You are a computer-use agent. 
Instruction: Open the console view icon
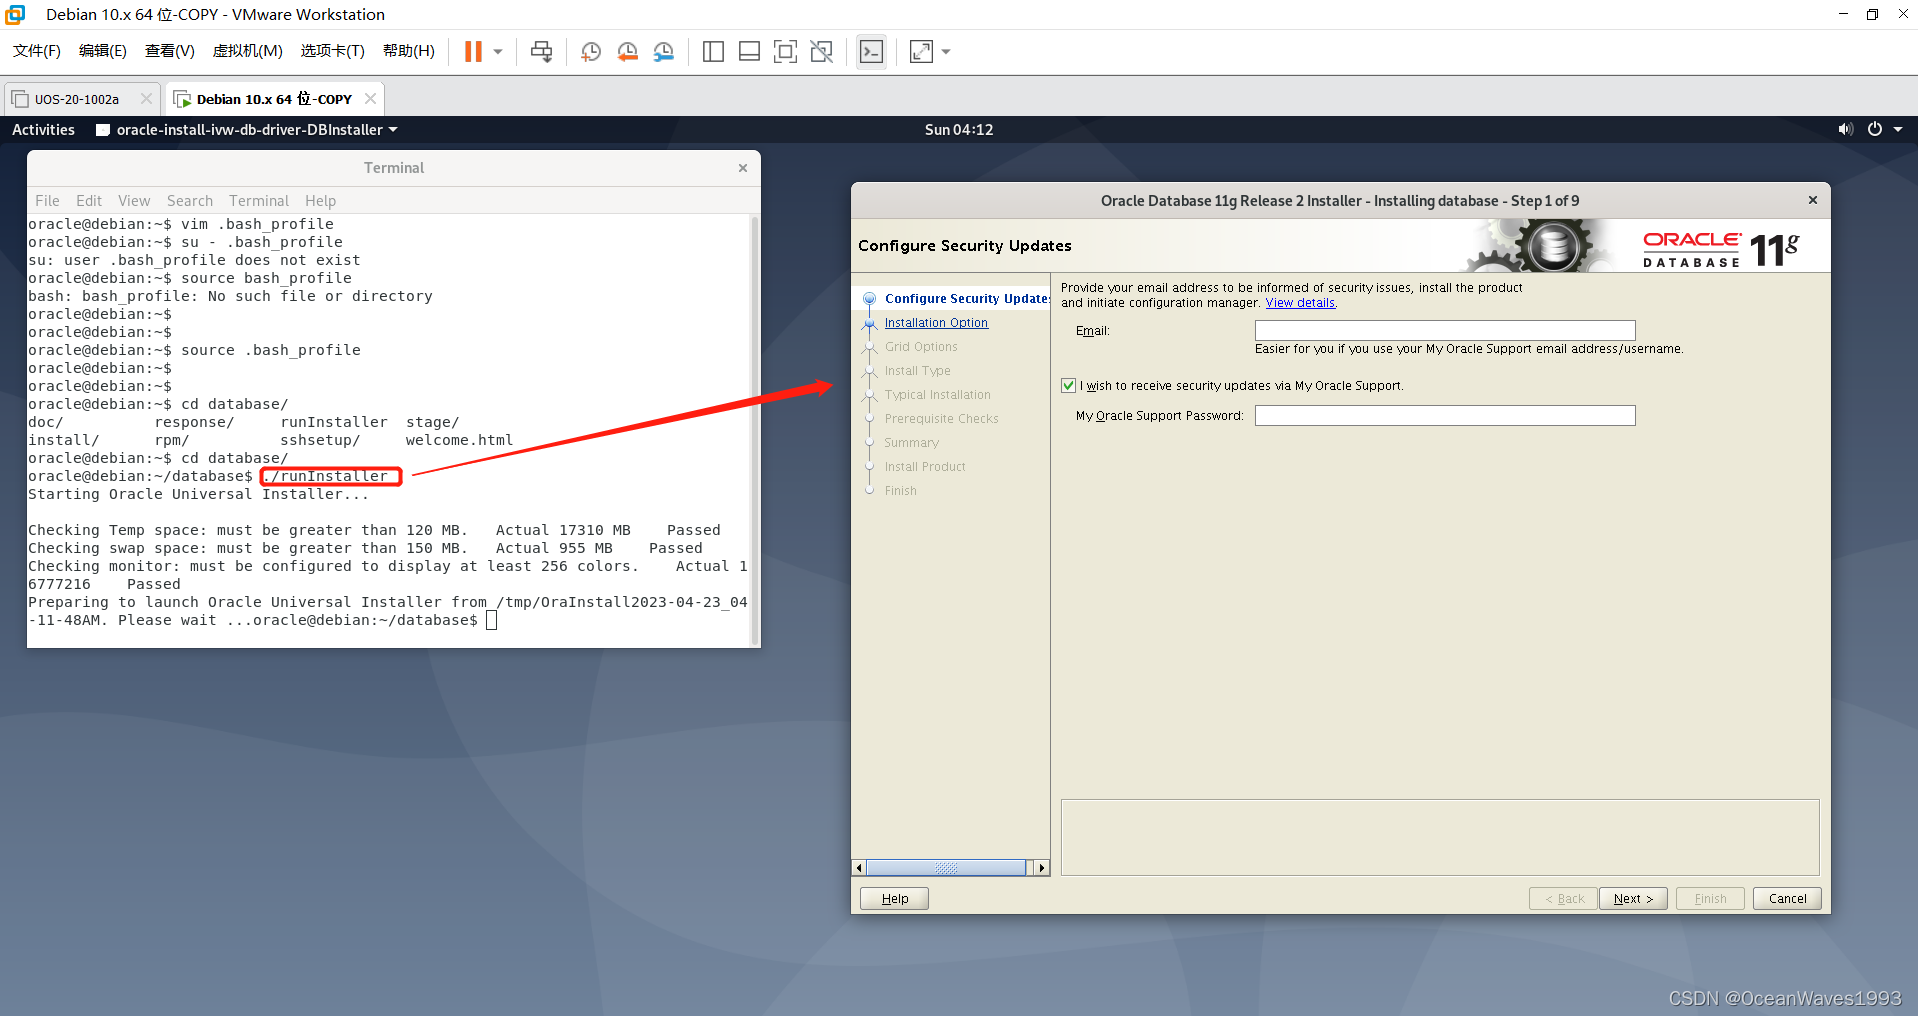pyautogui.click(x=872, y=52)
